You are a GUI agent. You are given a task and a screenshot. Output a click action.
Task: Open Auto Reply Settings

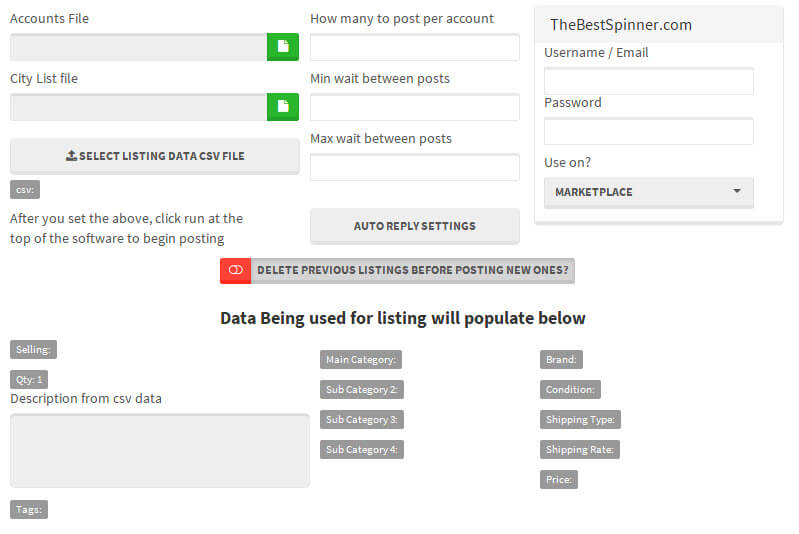[x=414, y=226]
